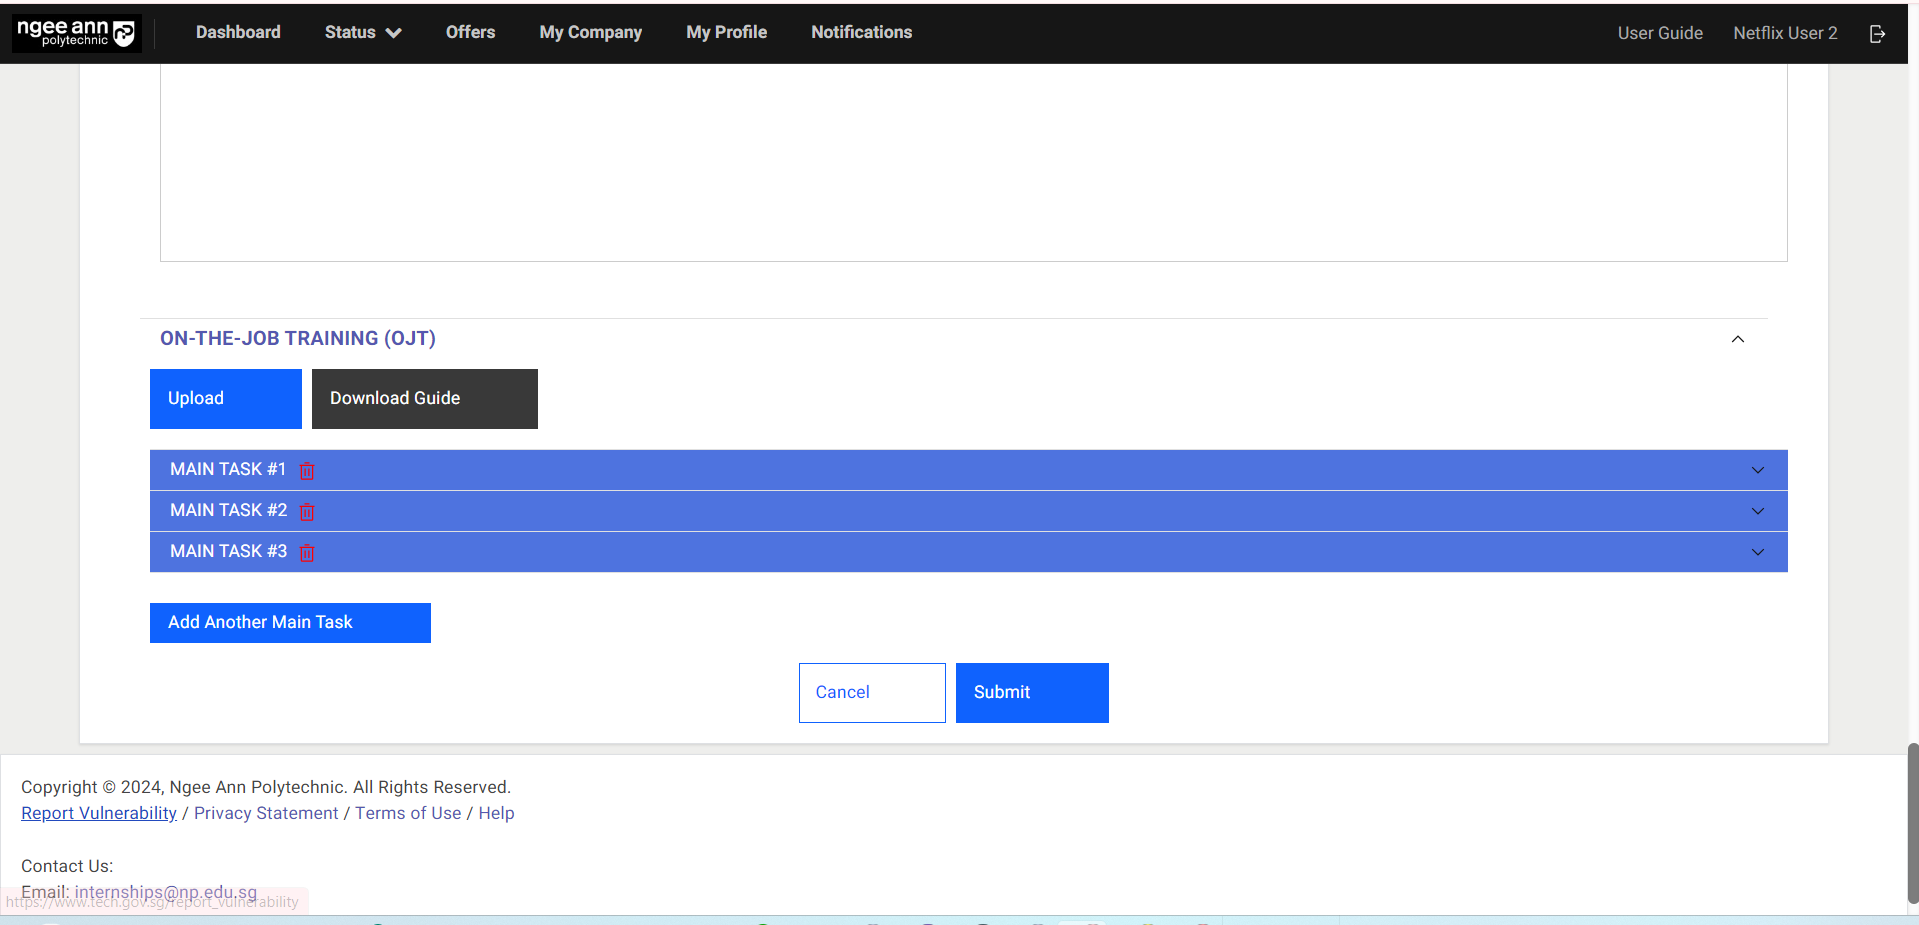Expand the Main Task #3 panel
The width and height of the screenshot is (1919, 925).
point(1757,552)
